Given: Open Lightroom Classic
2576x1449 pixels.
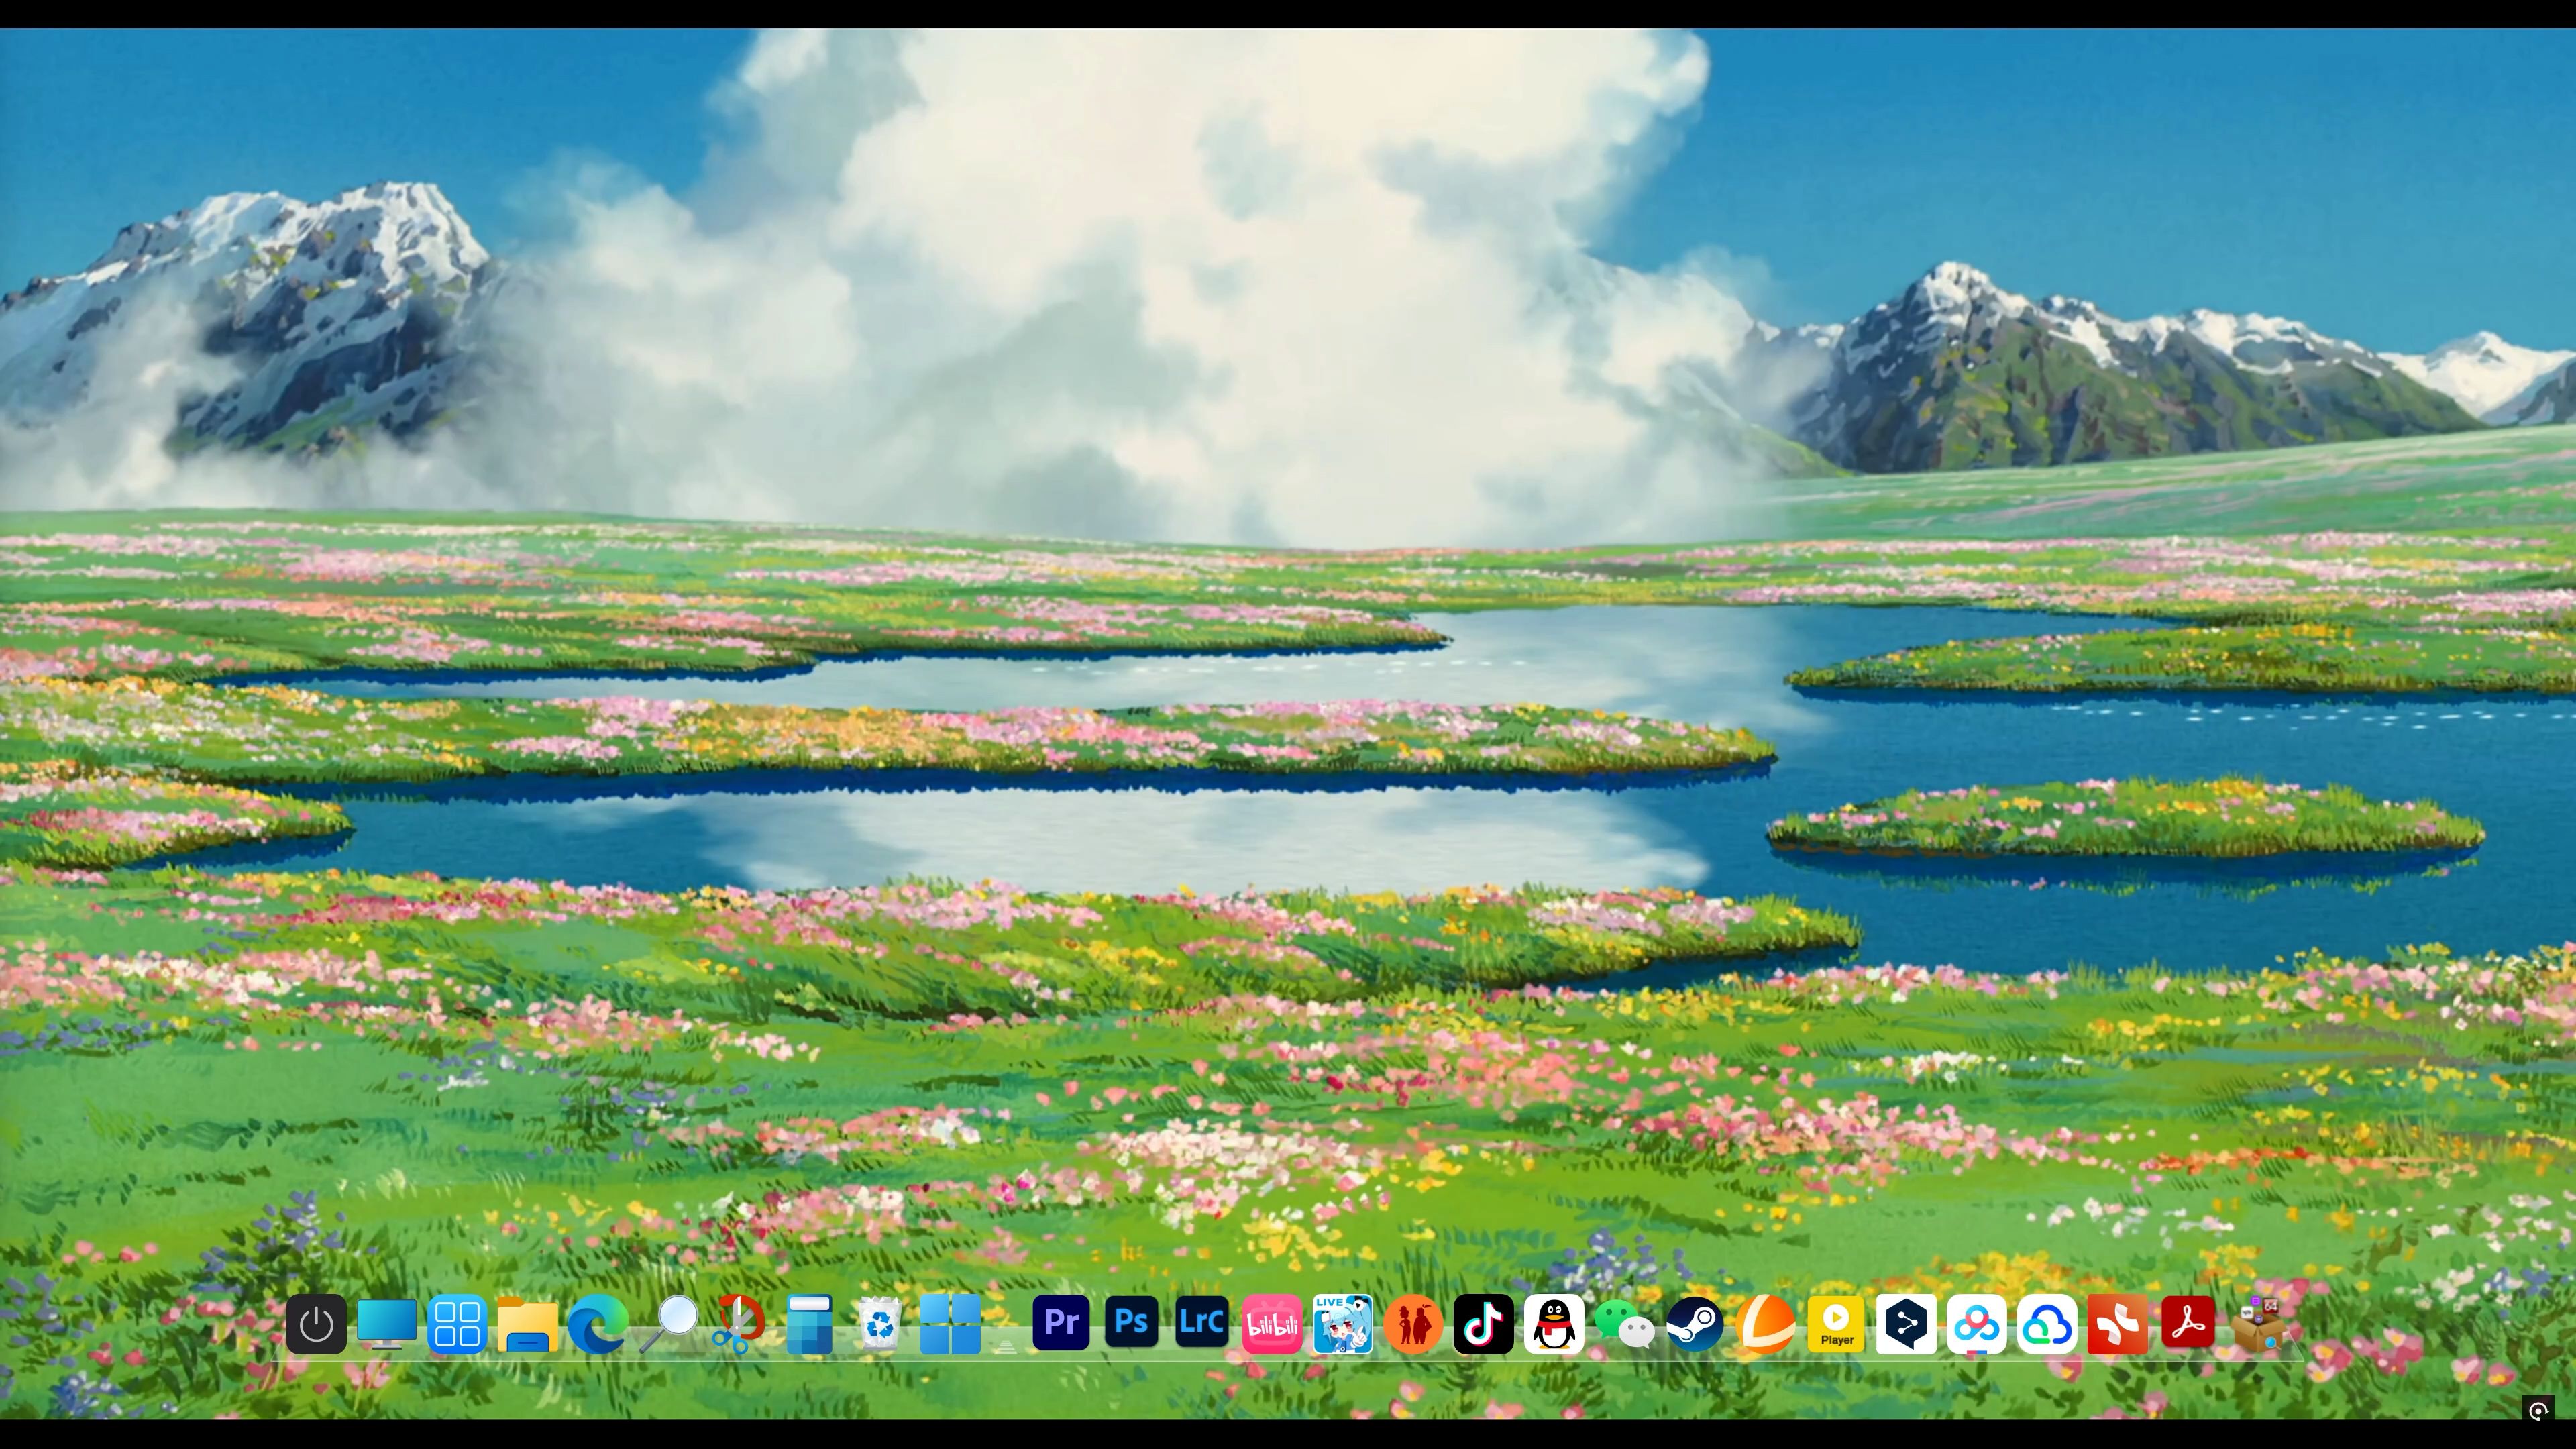Looking at the screenshot, I should pos(1201,1323).
